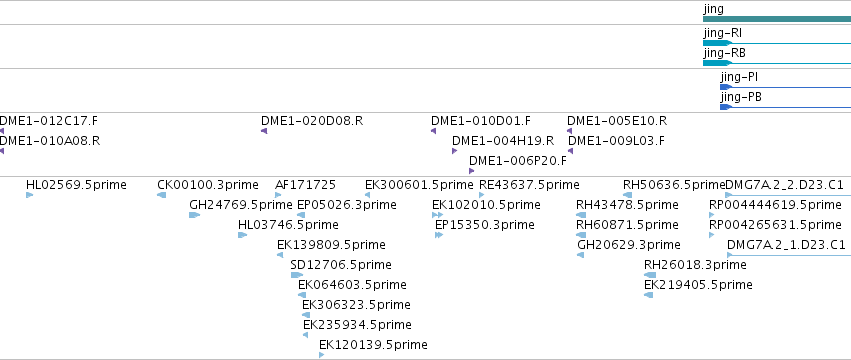Select the RH43478.5prime EST glyph

click(x=581, y=215)
